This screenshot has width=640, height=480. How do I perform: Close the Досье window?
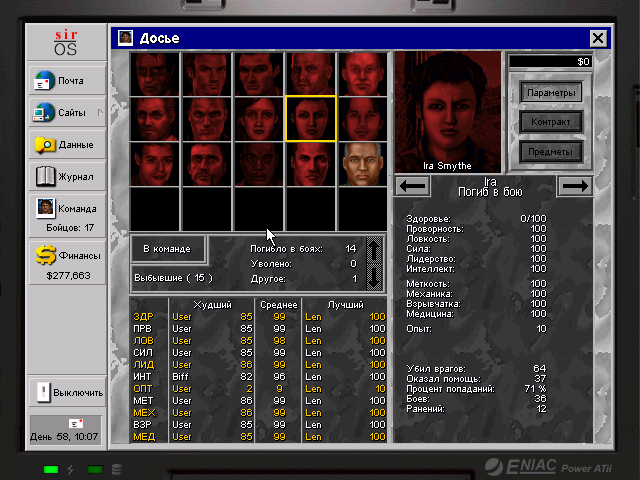coord(598,38)
